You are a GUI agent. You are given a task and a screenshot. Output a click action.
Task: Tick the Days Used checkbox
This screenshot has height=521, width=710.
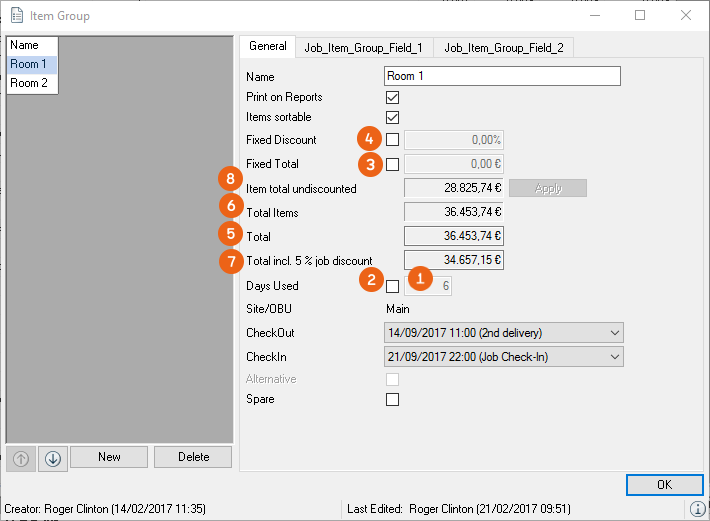(x=392, y=286)
